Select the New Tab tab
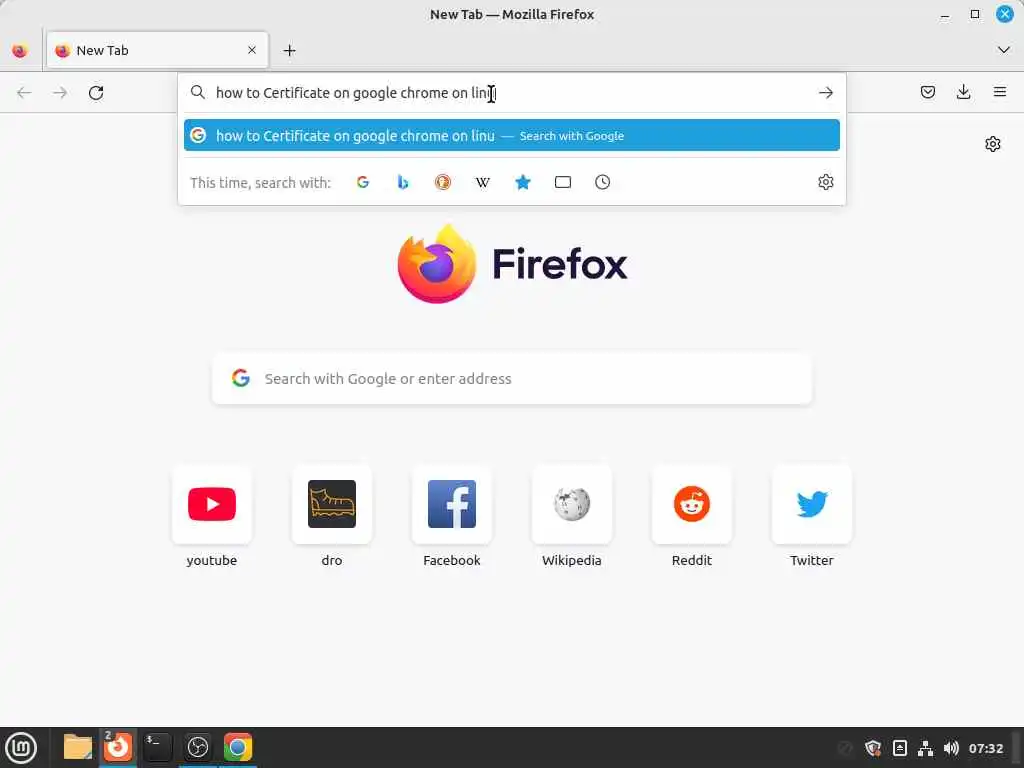The height and width of the screenshot is (768, 1024). pos(157,50)
